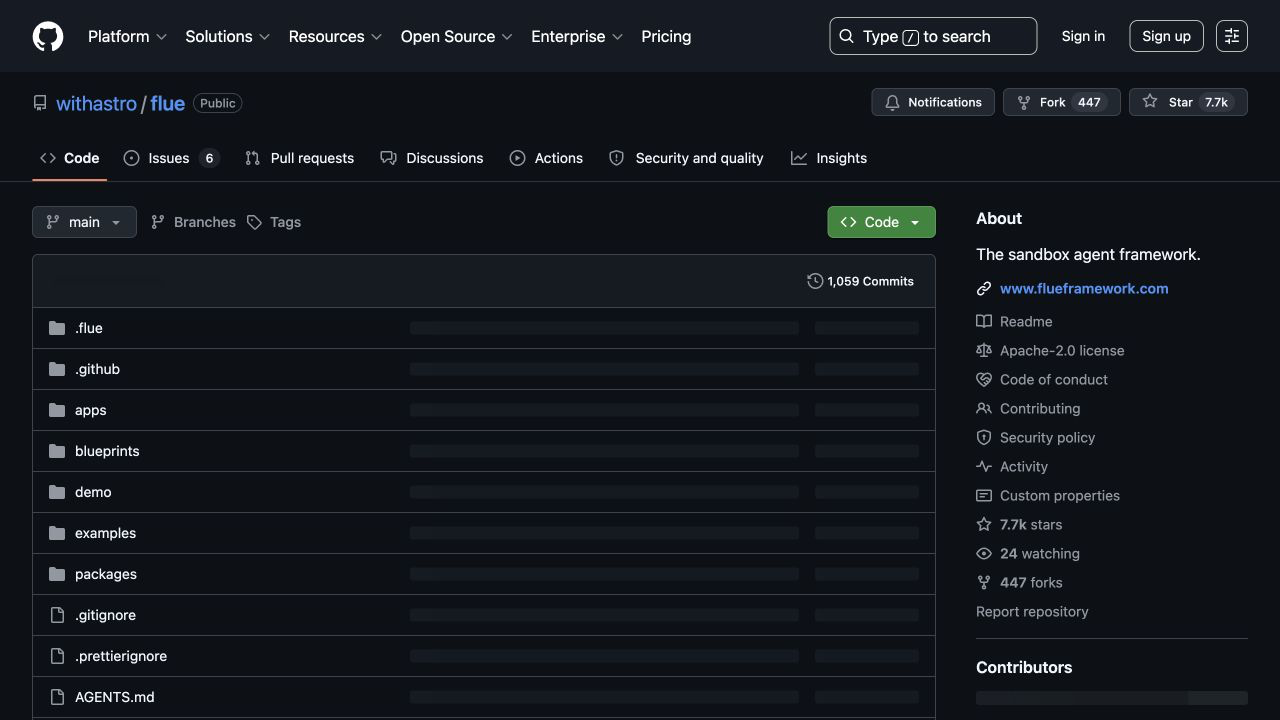Image resolution: width=1280 pixels, height=720 pixels.
Task: View Branches list
Action: tap(193, 222)
